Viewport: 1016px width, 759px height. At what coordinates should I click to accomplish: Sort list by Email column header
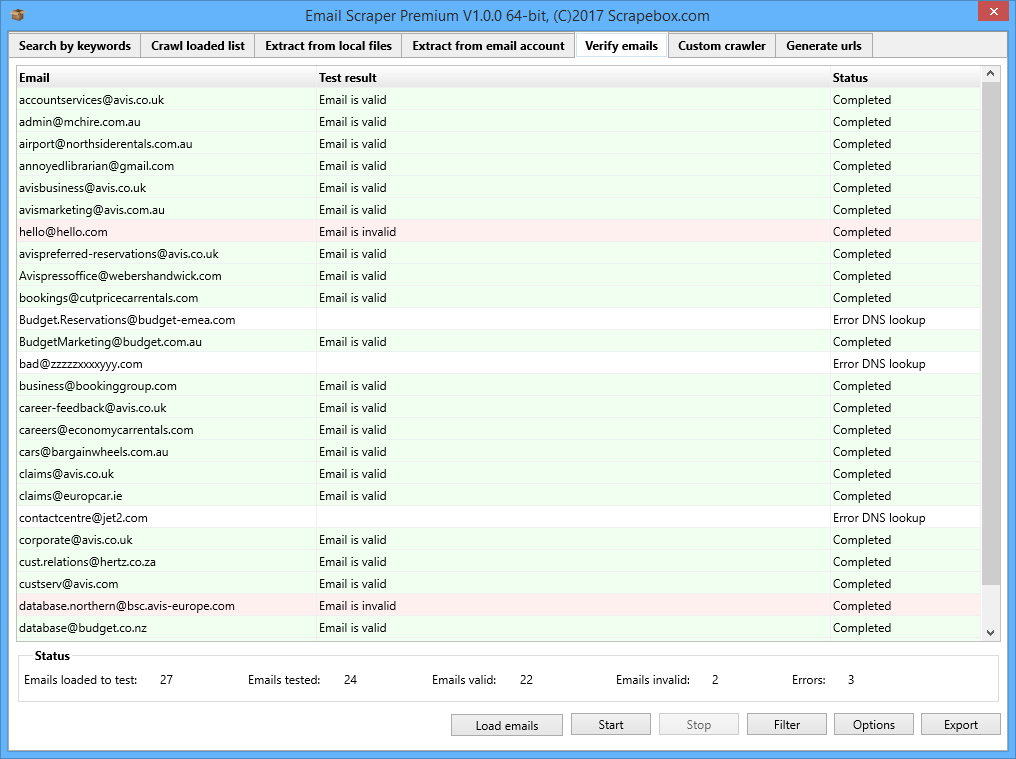[x=165, y=78]
